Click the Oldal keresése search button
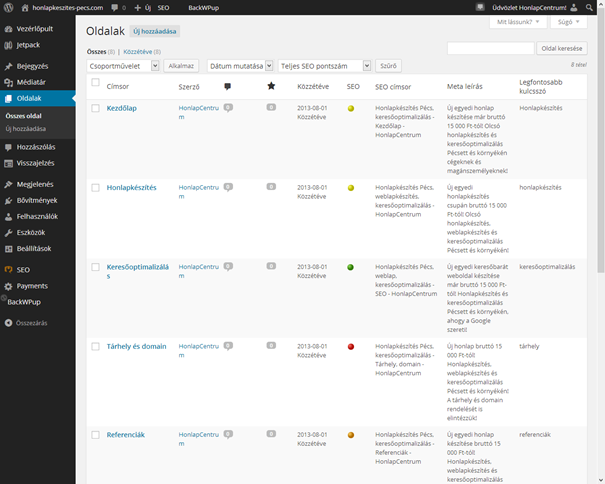Screen dimensions: 605x484 pos(562,48)
